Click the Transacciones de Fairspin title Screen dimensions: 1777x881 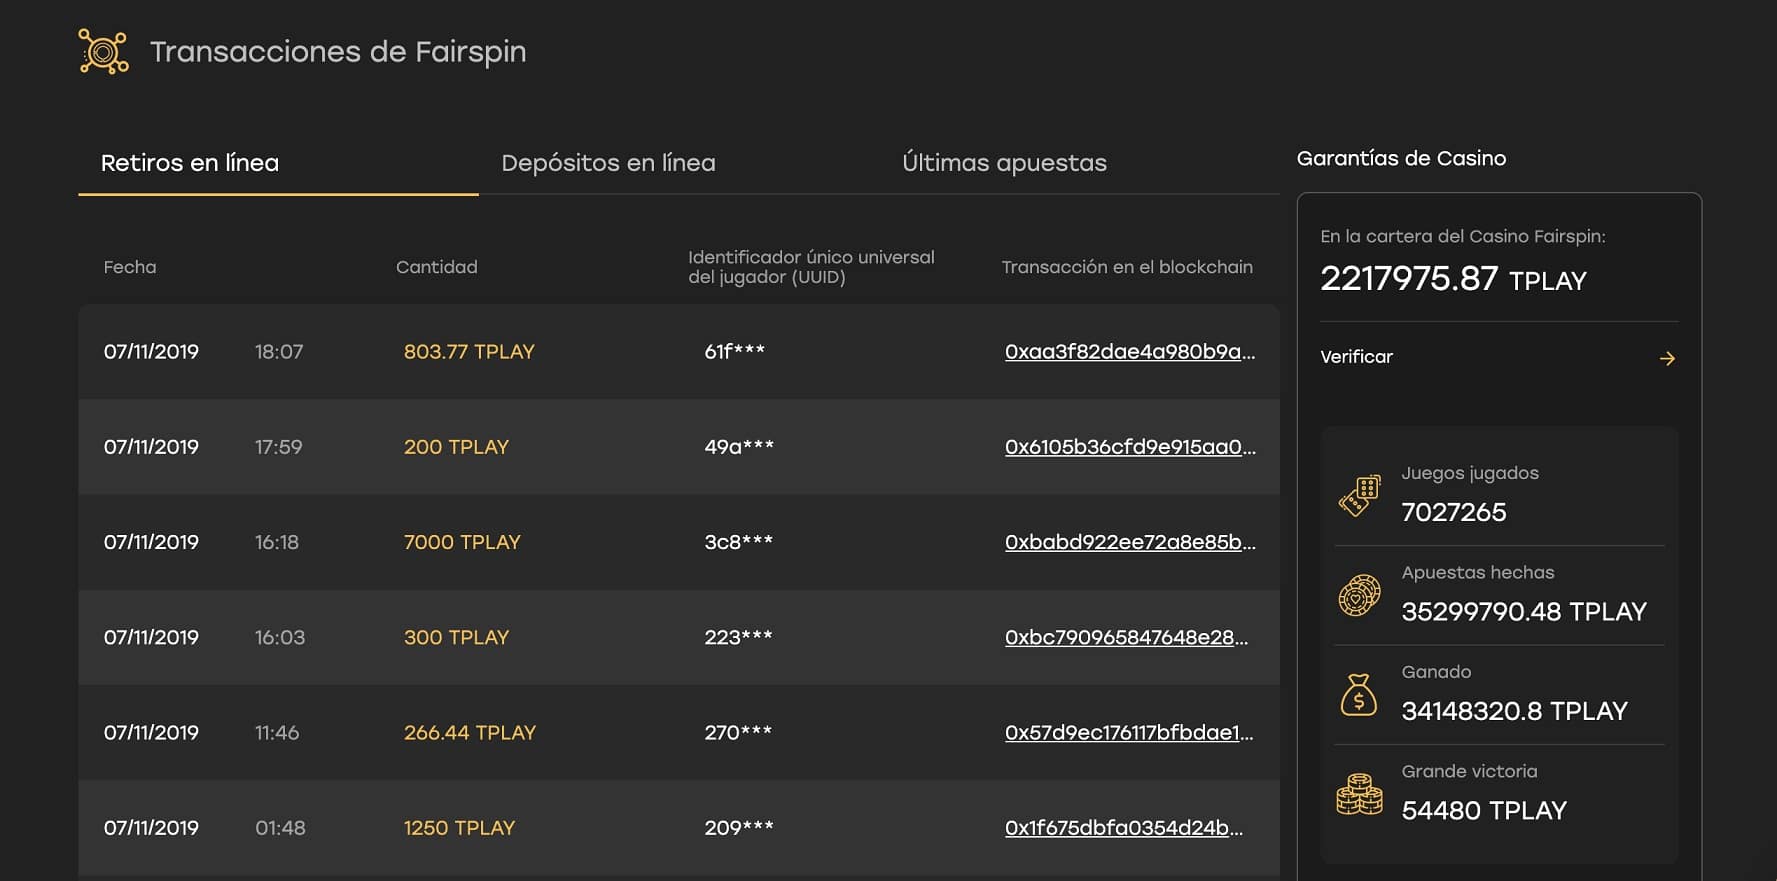click(338, 52)
